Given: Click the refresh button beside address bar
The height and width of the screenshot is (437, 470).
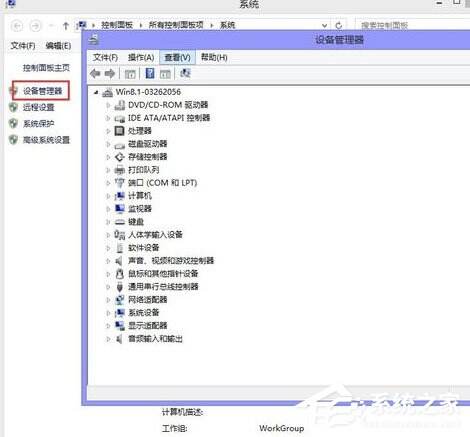Looking at the screenshot, I should (339, 25).
